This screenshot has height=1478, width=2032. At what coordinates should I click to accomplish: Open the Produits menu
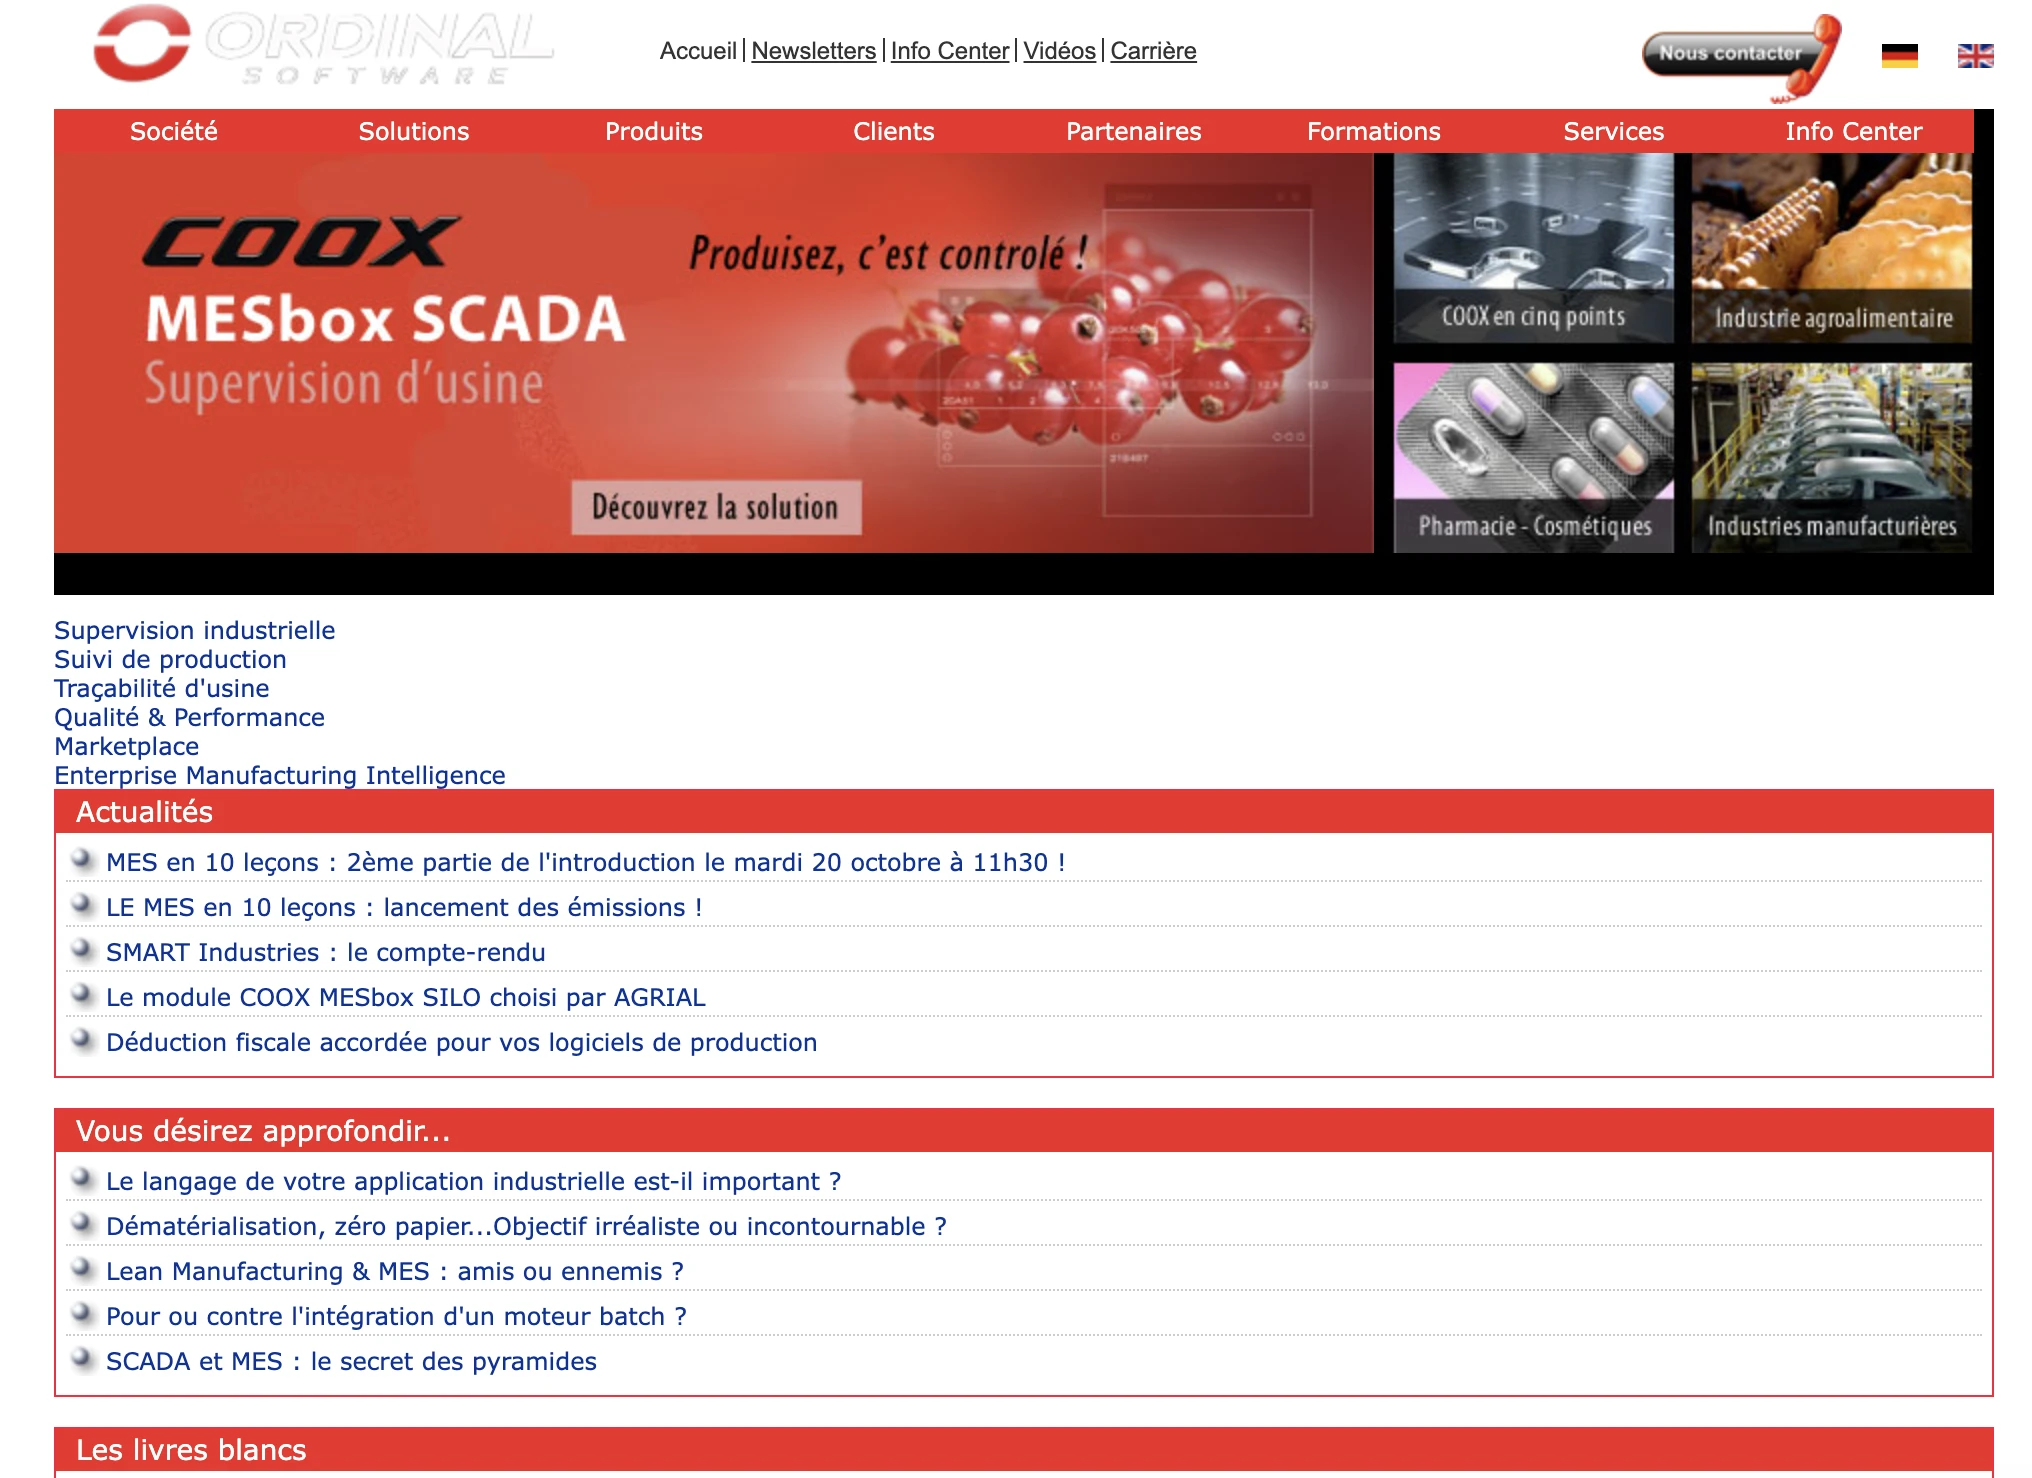654,131
